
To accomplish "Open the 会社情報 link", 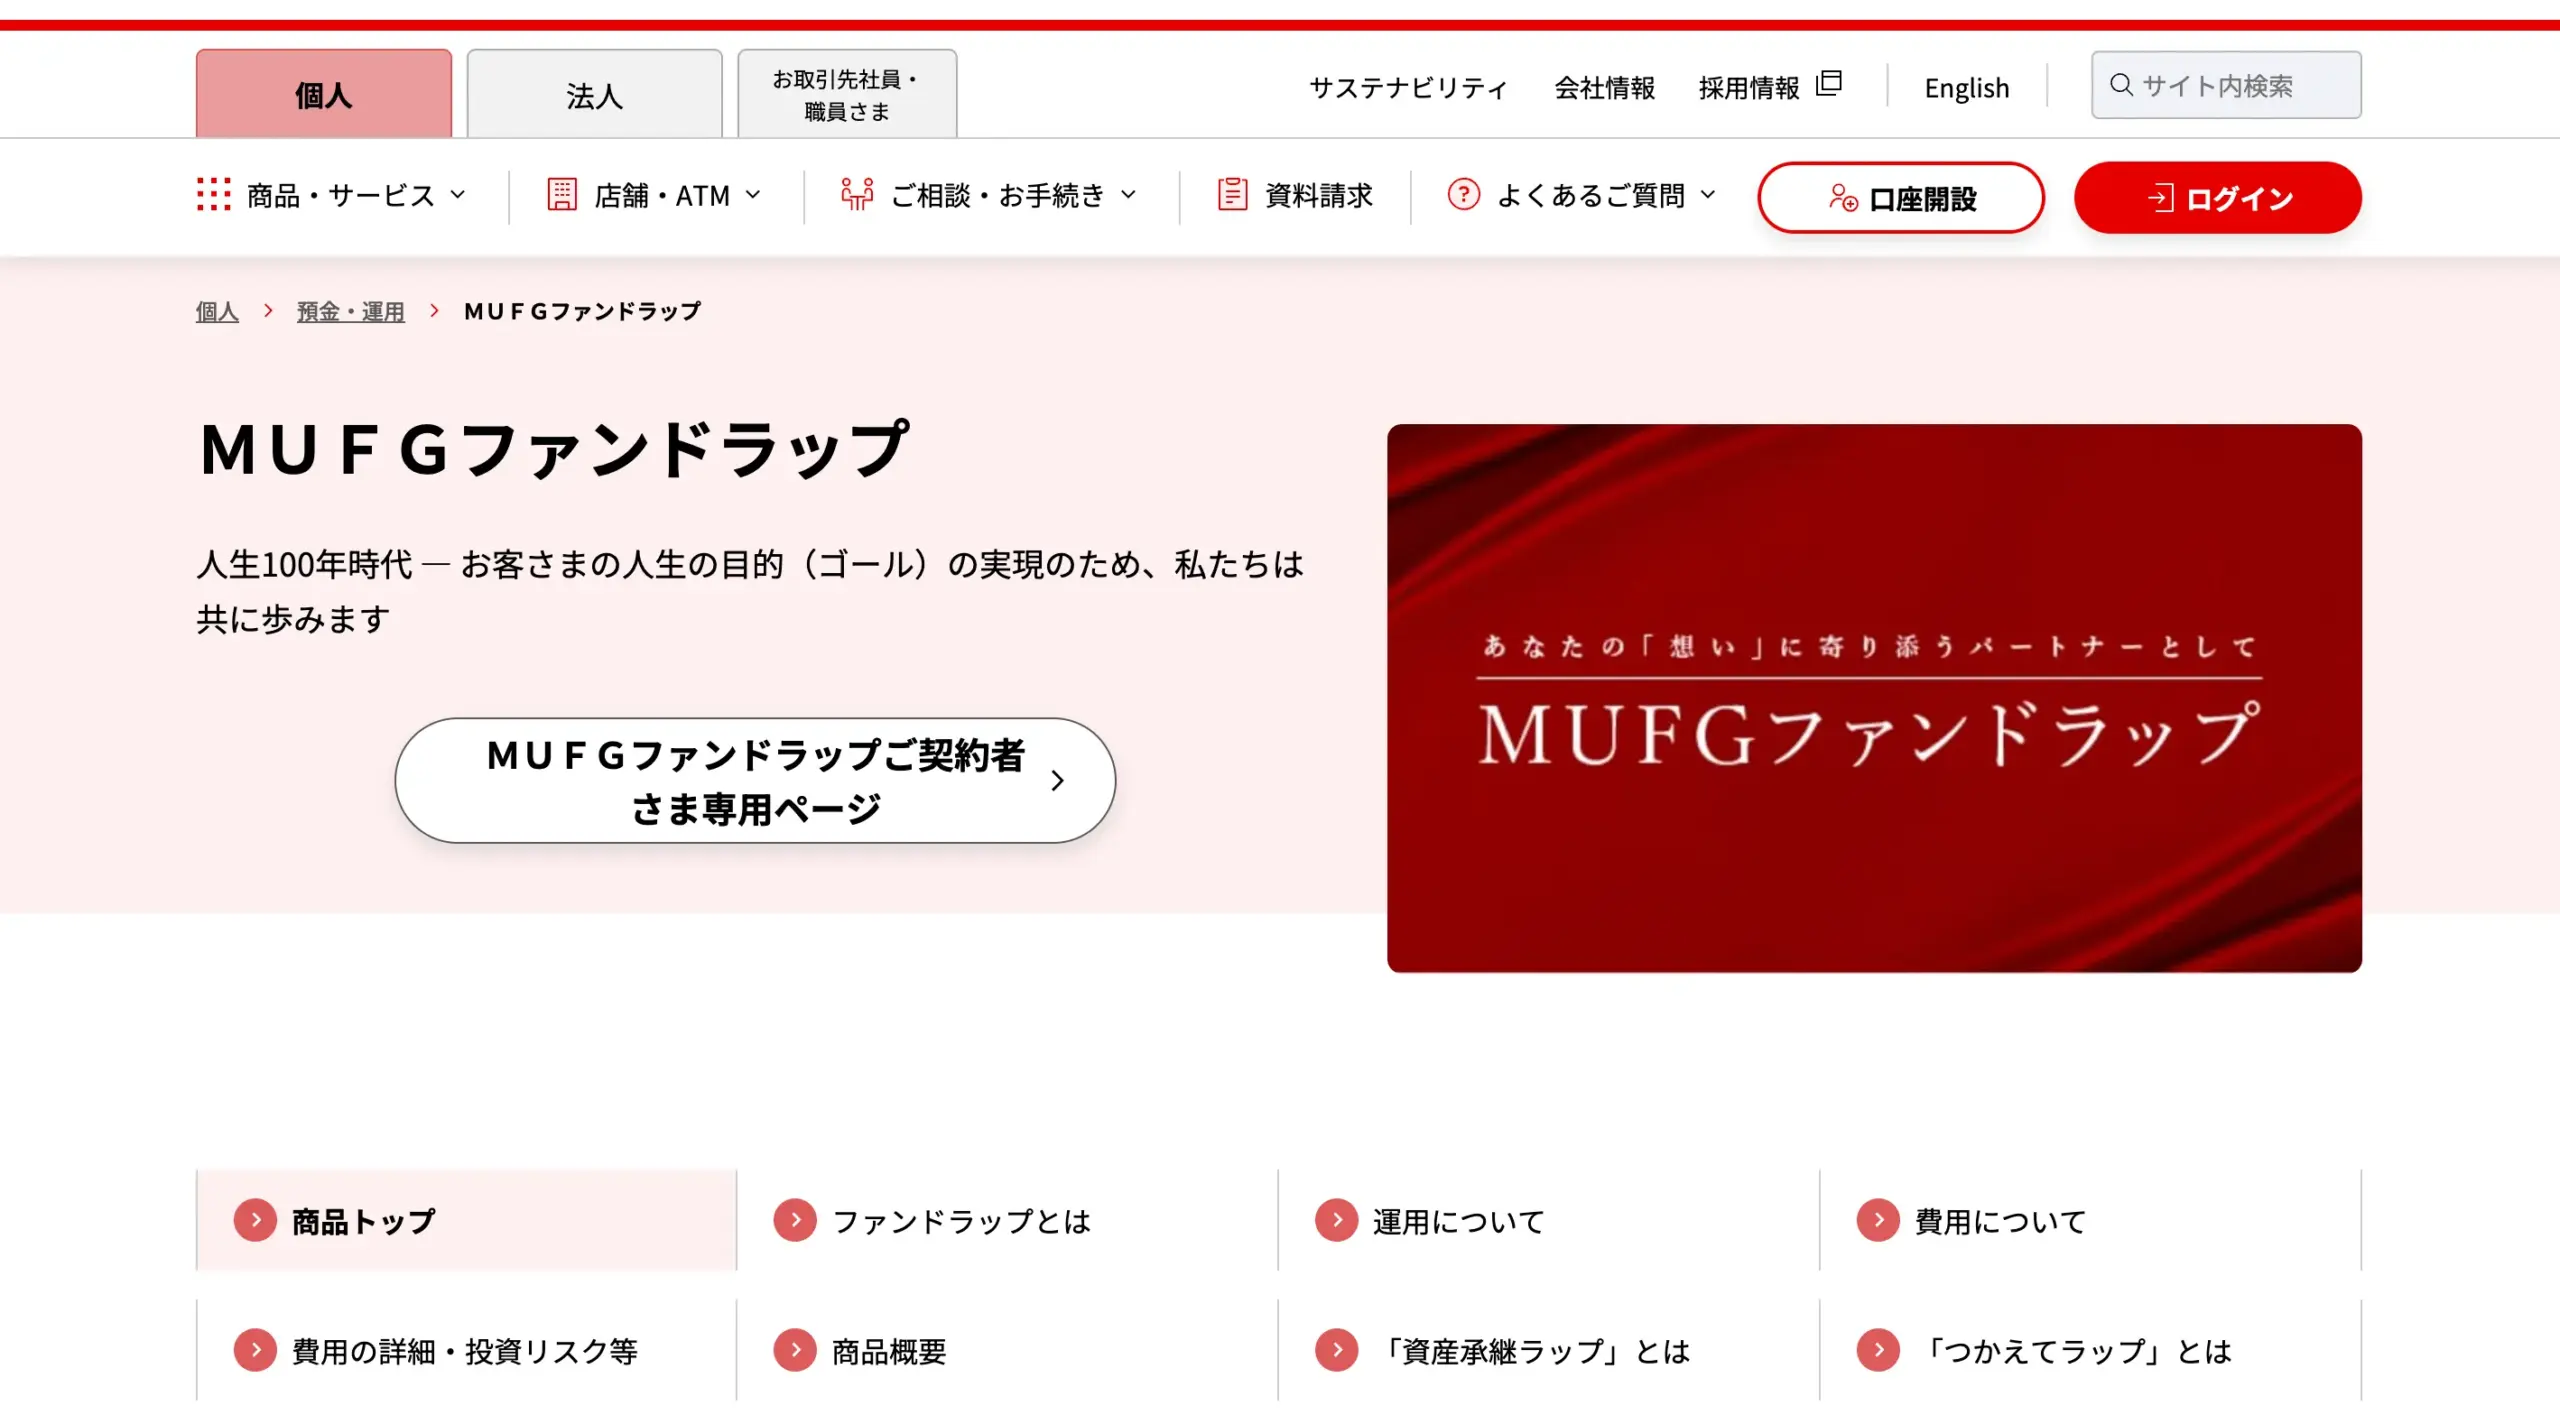I will click(x=1605, y=88).
